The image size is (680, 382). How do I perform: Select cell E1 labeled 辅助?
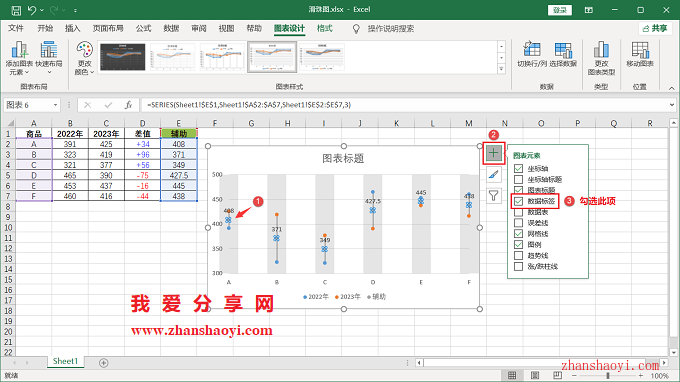pyautogui.click(x=179, y=134)
